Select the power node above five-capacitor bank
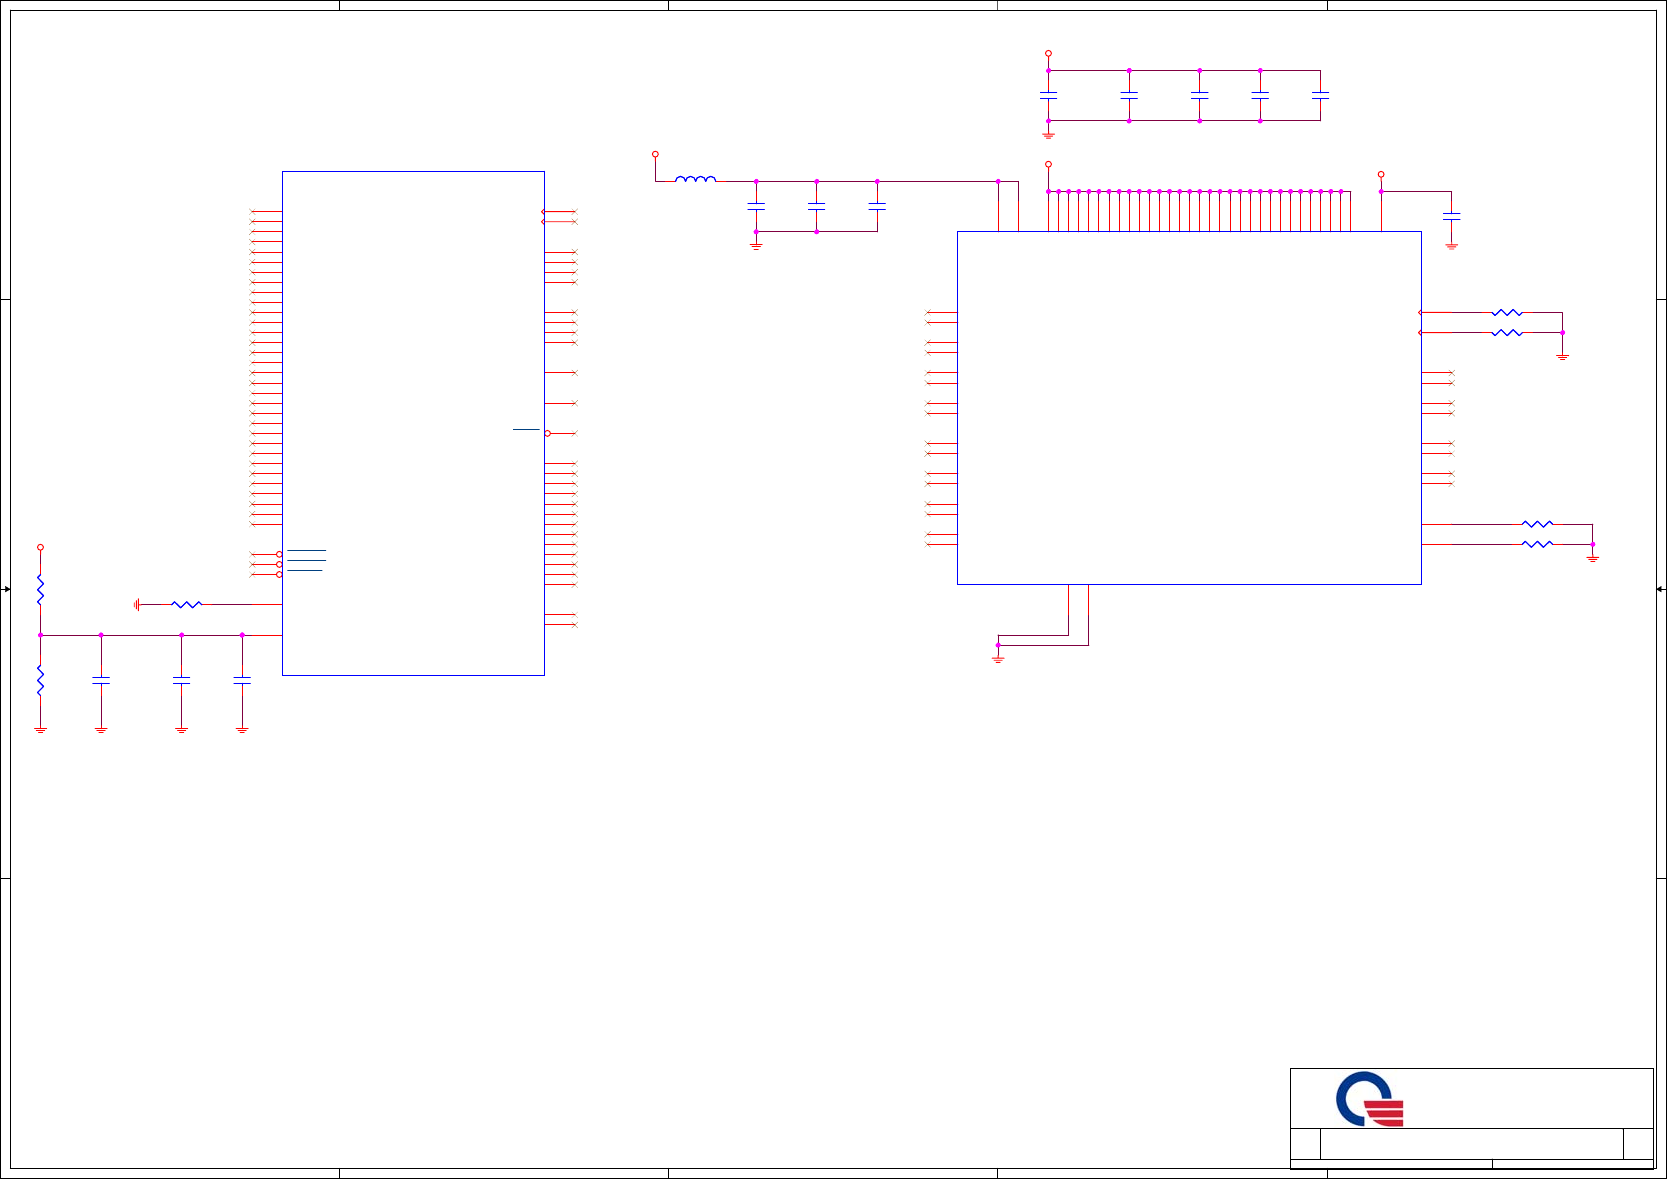1667x1179 pixels. [x=1048, y=53]
